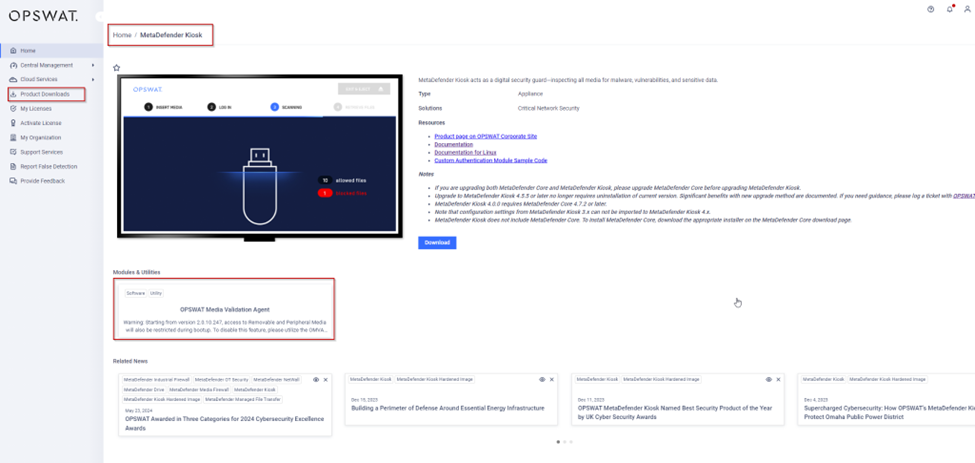Toggle eye icon on Cybersecurity Excellence Awards card
This screenshot has height=463, width=975.
pyautogui.click(x=316, y=379)
